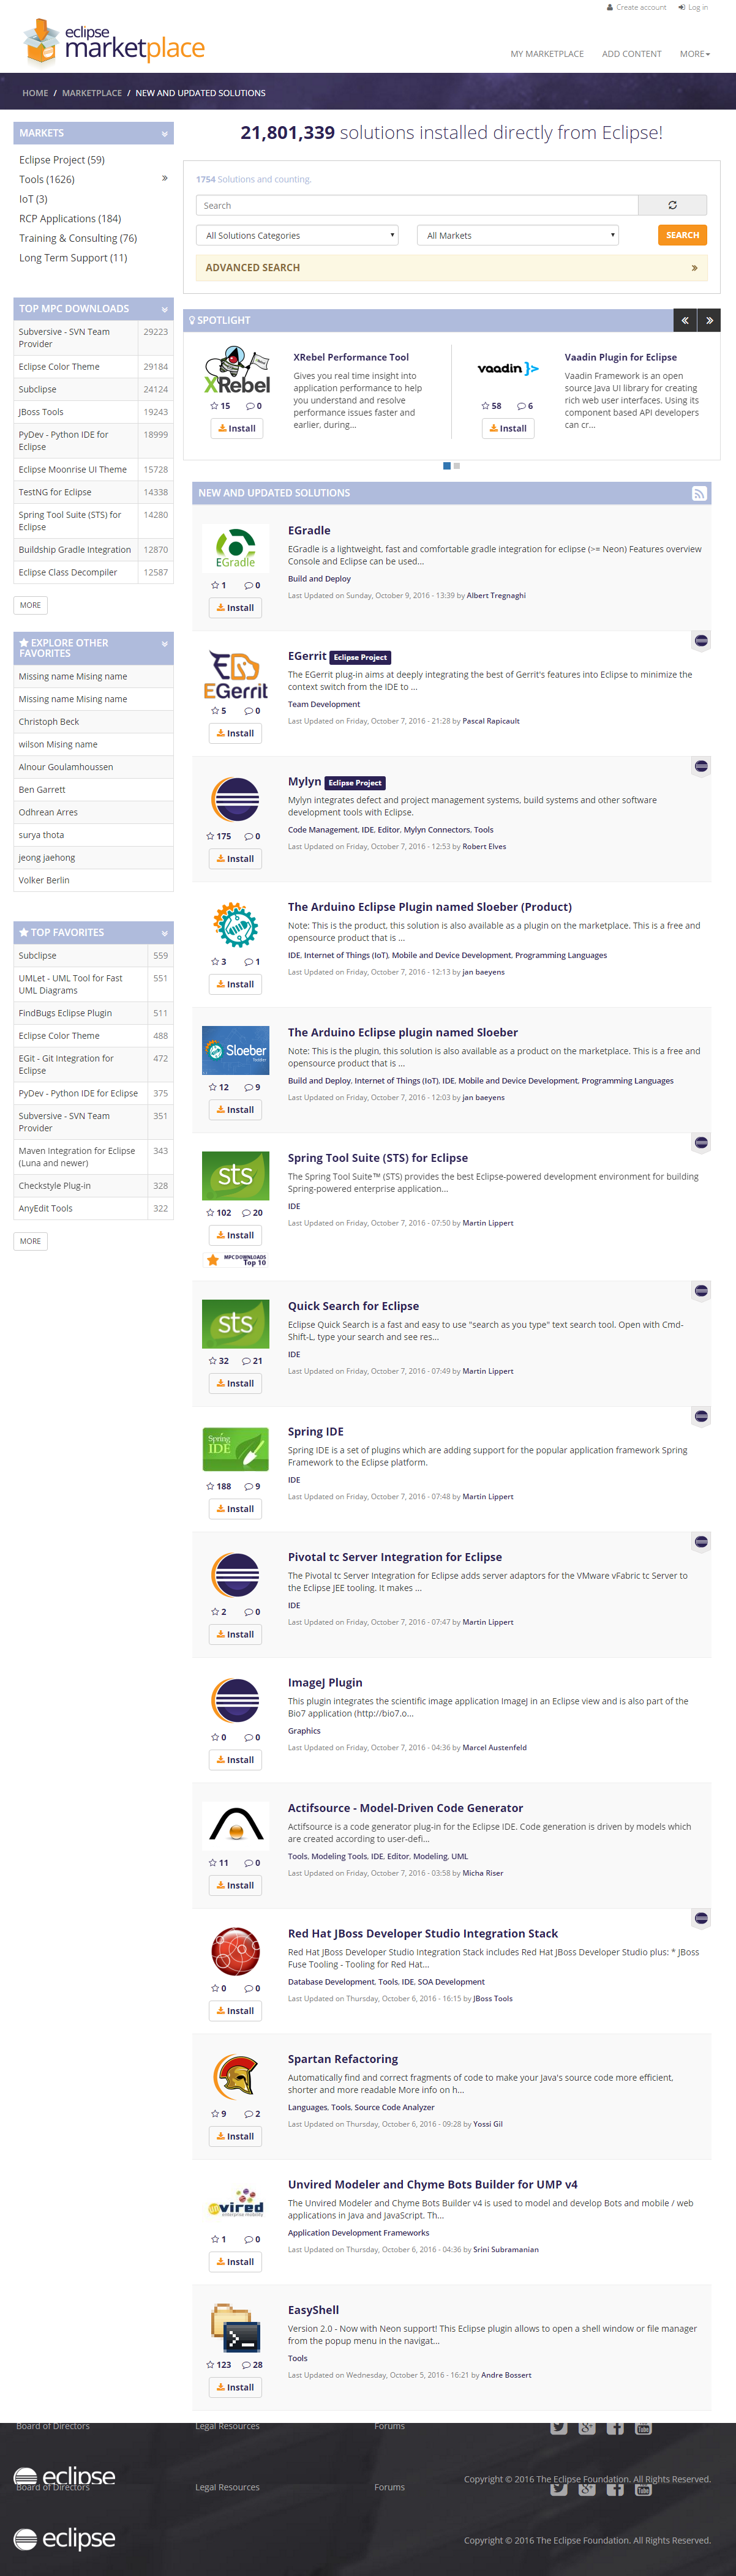Expand the Tools (1626) market submenu
The image size is (736, 2576).
point(164,179)
